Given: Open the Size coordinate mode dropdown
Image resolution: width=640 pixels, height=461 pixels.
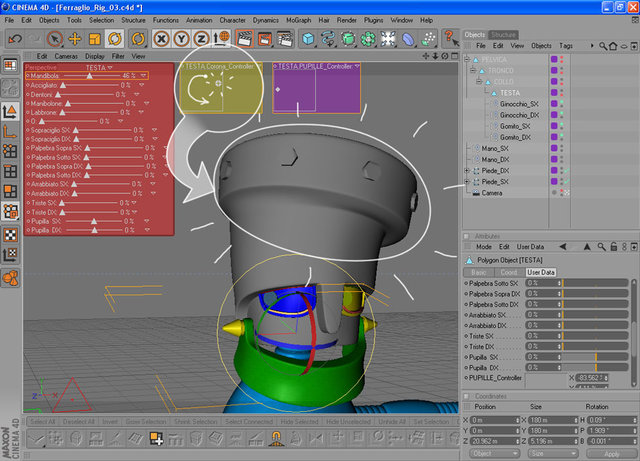Looking at the screenshot, I should tap(553, 454).
